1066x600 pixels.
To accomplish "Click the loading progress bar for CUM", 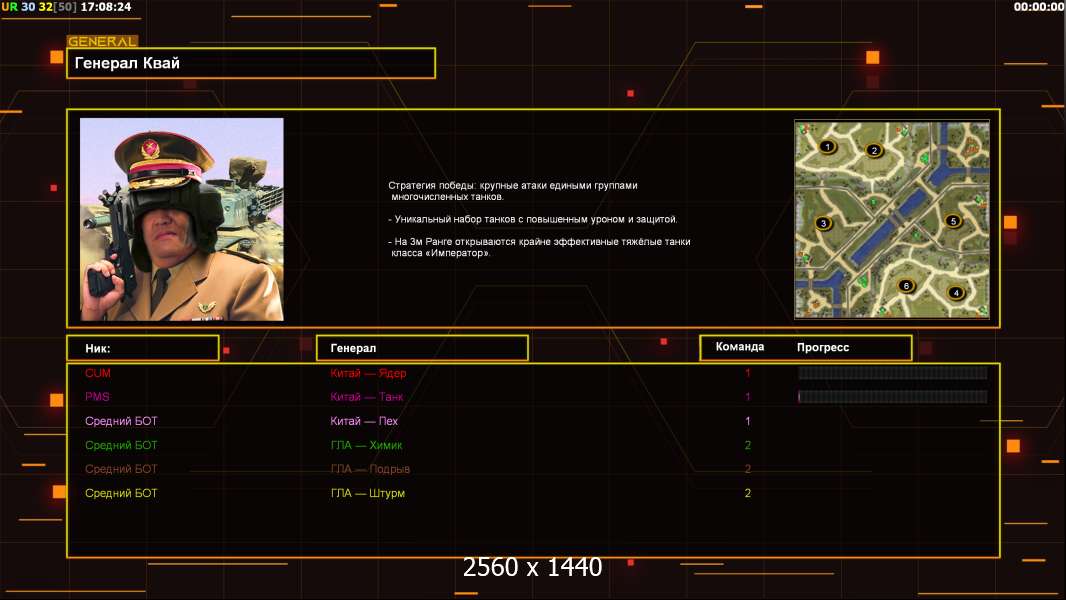I will (892, 373).
